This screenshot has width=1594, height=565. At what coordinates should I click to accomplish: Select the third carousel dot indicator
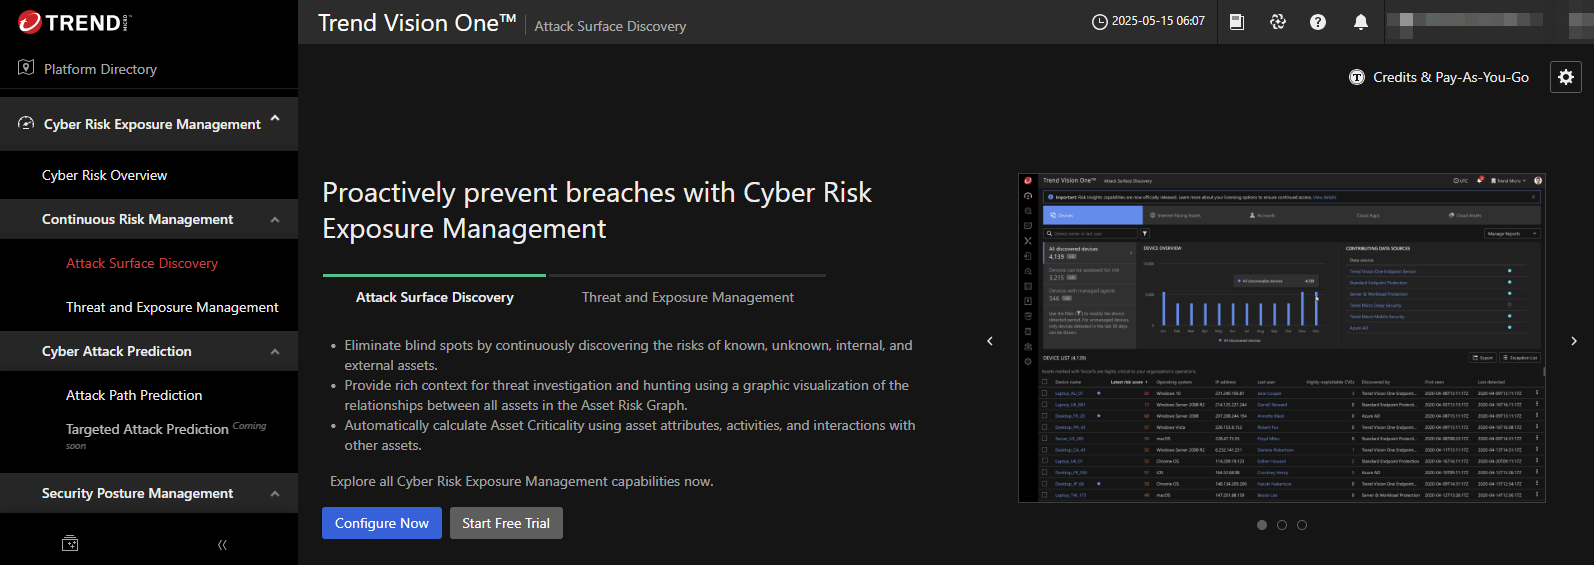(x=1302, y=525)
